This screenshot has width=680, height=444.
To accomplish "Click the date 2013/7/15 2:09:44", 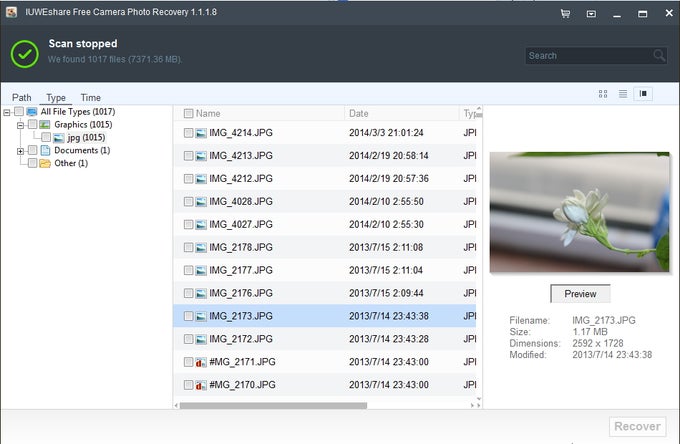I will 386,294.
